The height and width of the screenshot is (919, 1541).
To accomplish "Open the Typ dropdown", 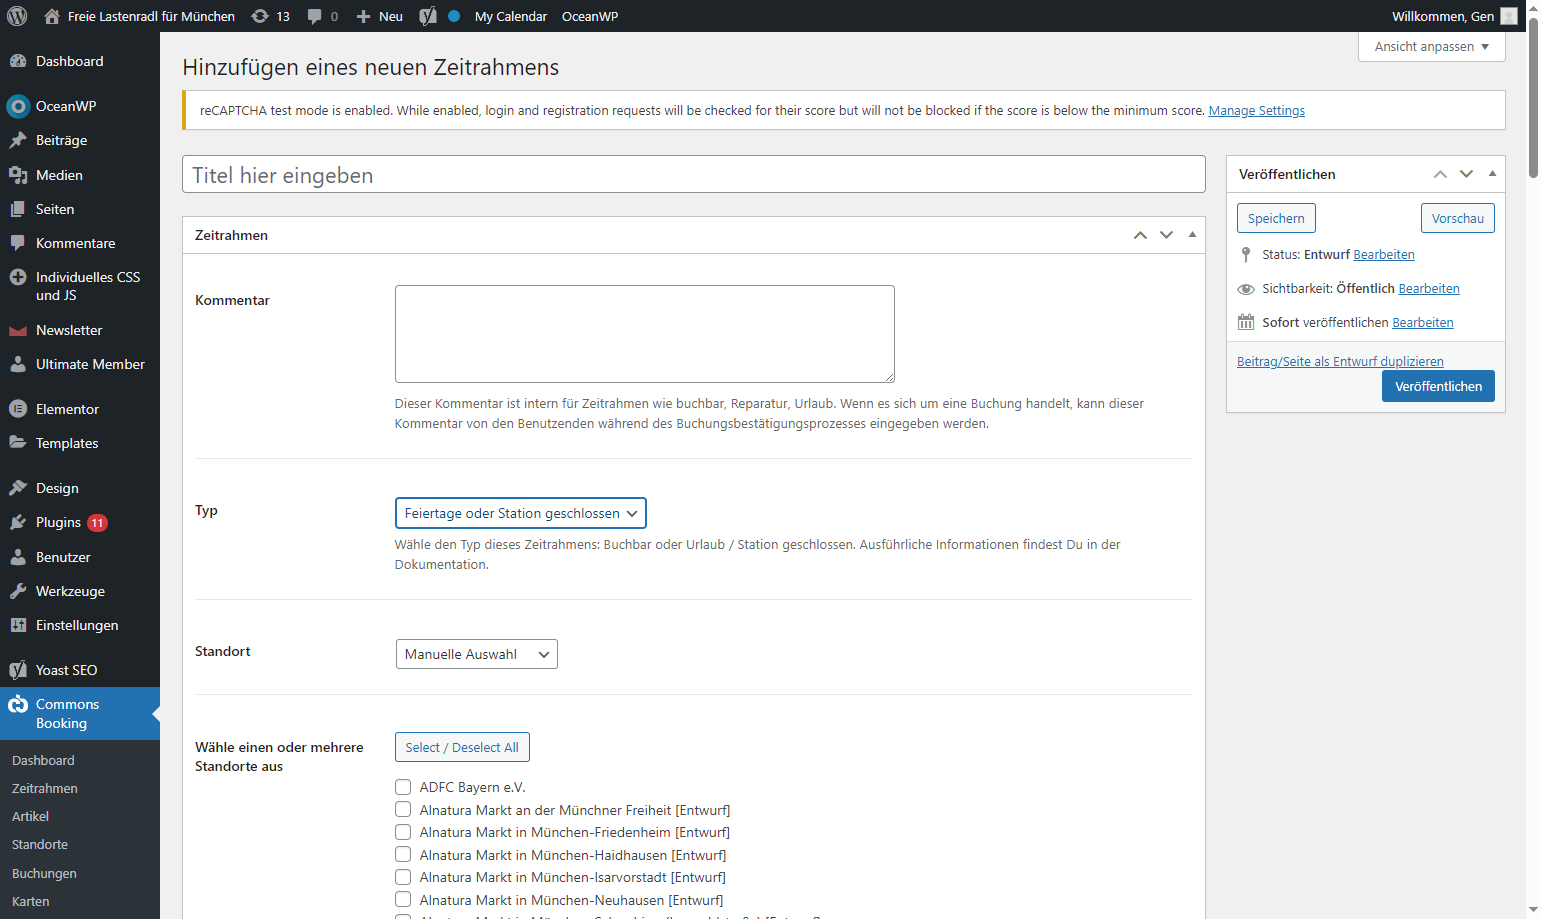I will coord(521,513).
